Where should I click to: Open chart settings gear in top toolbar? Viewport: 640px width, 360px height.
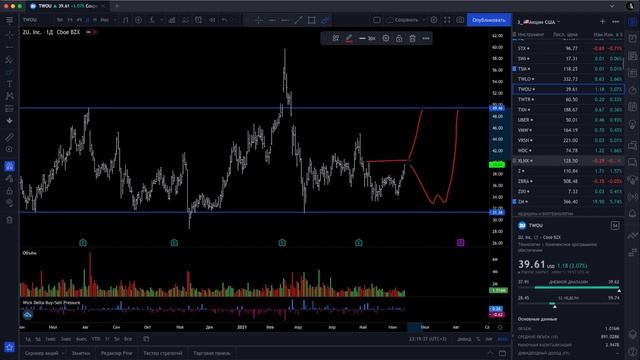tap(434, 20)
